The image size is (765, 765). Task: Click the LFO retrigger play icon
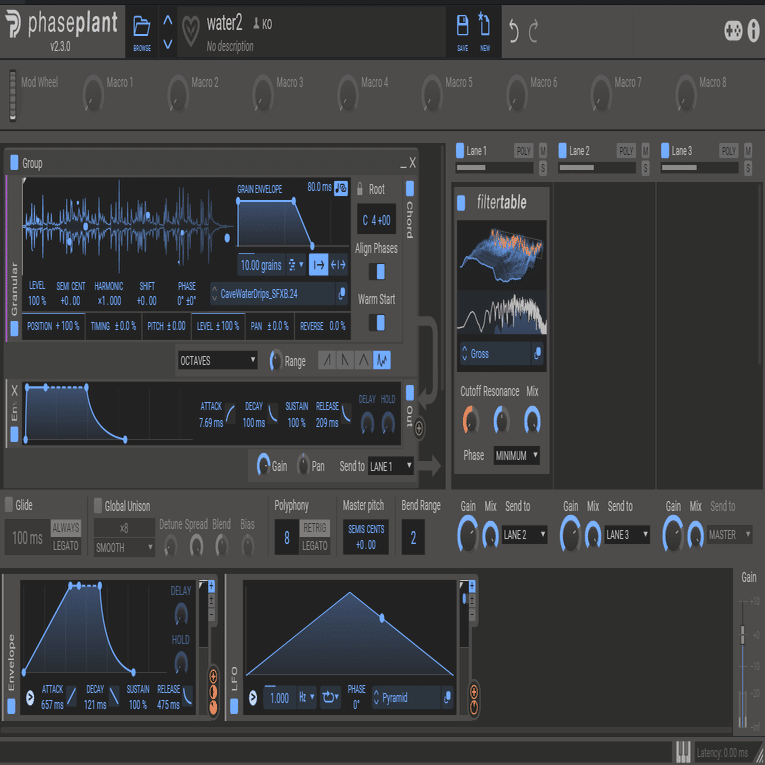point(253,698)
